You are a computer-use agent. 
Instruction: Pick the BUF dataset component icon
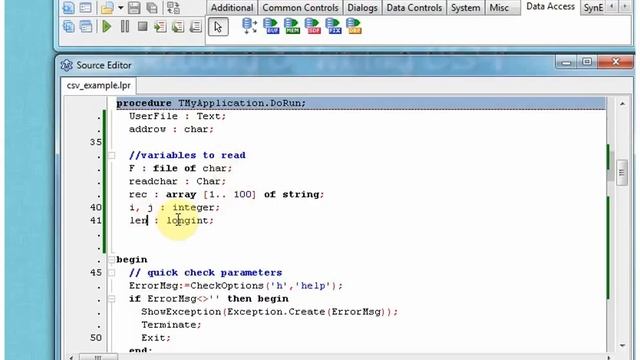point(271,26)
